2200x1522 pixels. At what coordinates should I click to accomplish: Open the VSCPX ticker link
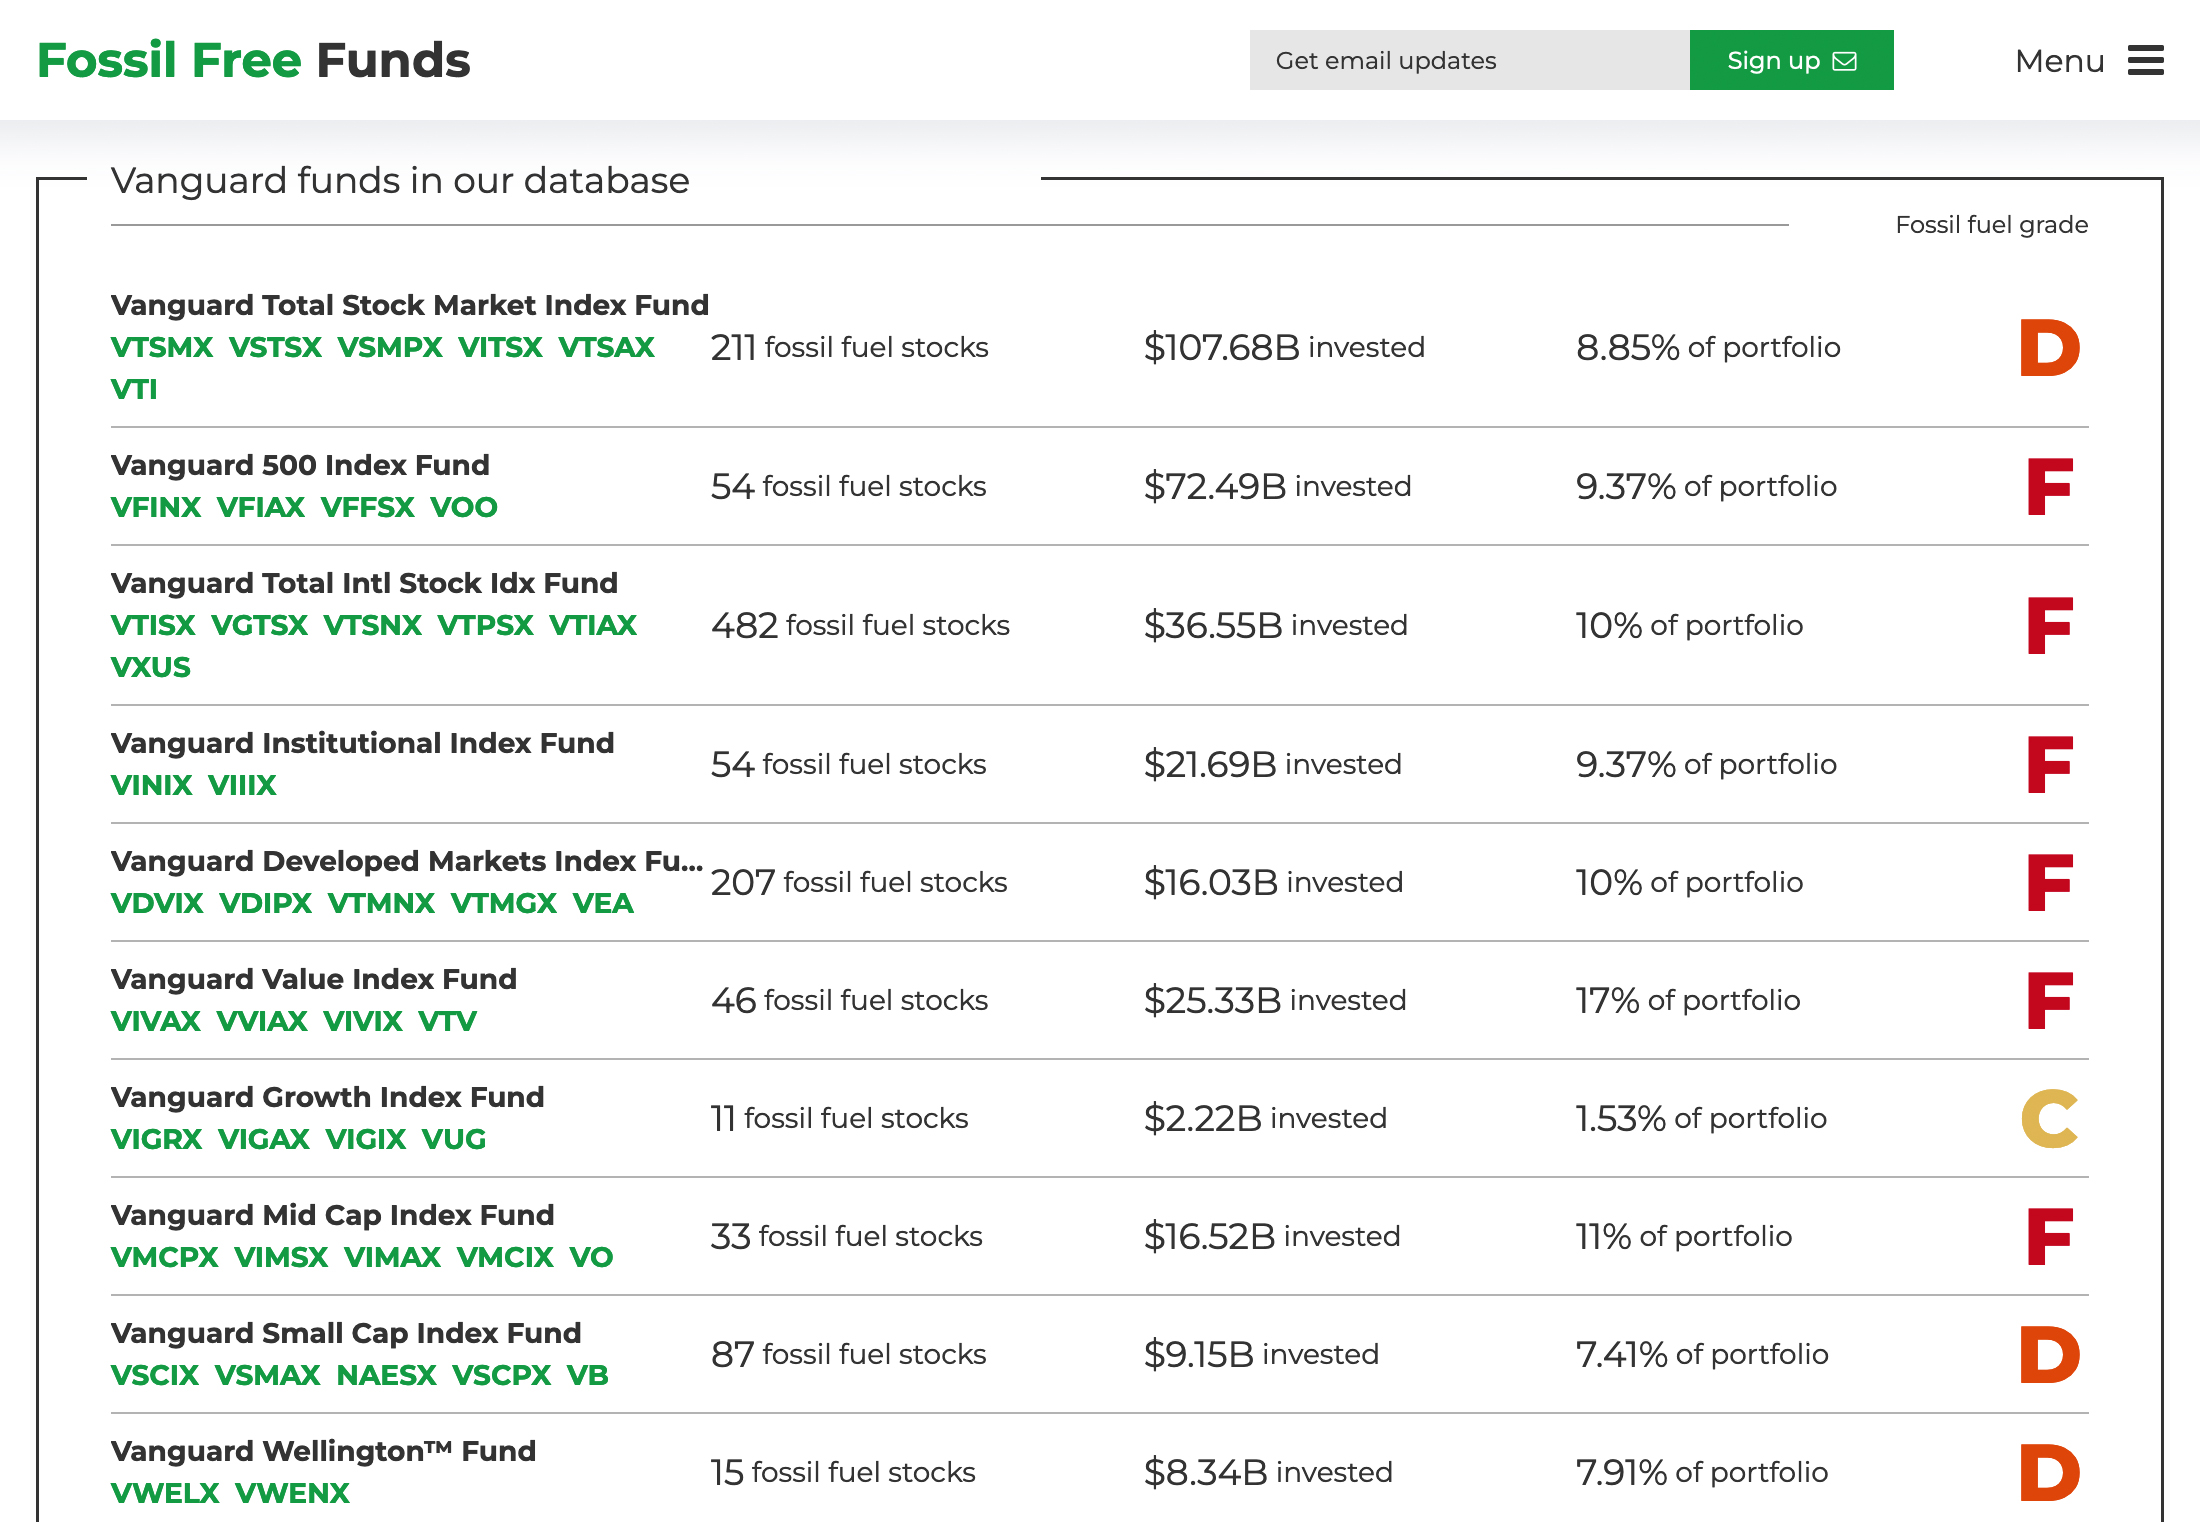coord(501,1375)
